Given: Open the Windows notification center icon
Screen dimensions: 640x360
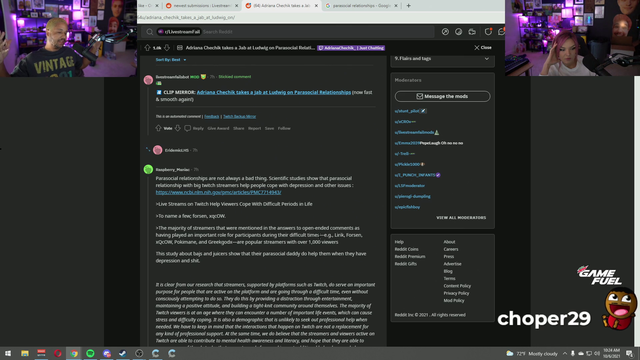Looking at the screenshot, I should (x=630, y=353).
